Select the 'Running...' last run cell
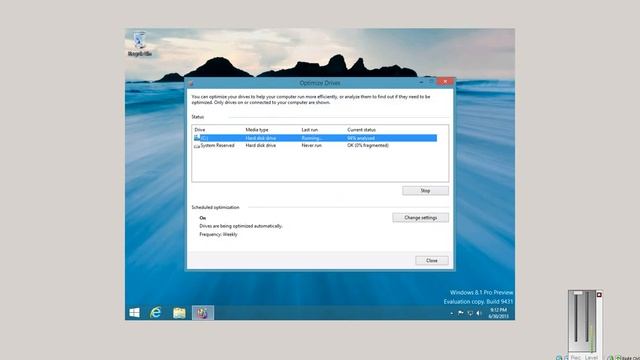Screen dimensions: 640x360 coord(312,138)
